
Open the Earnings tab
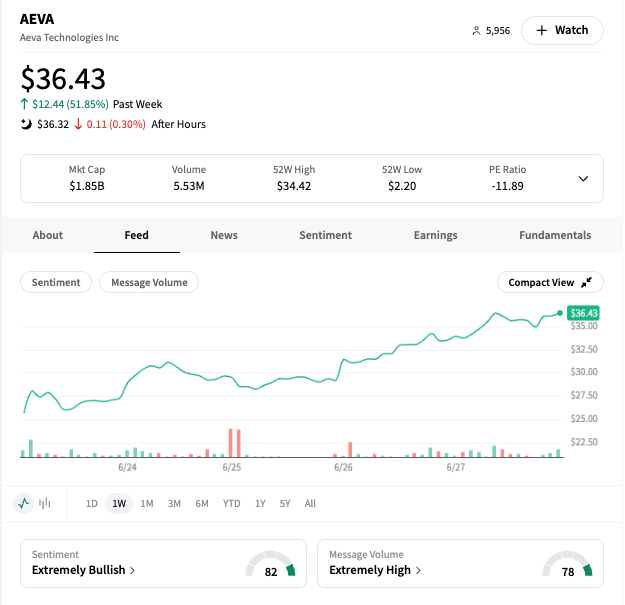click(x=435, y=235)
